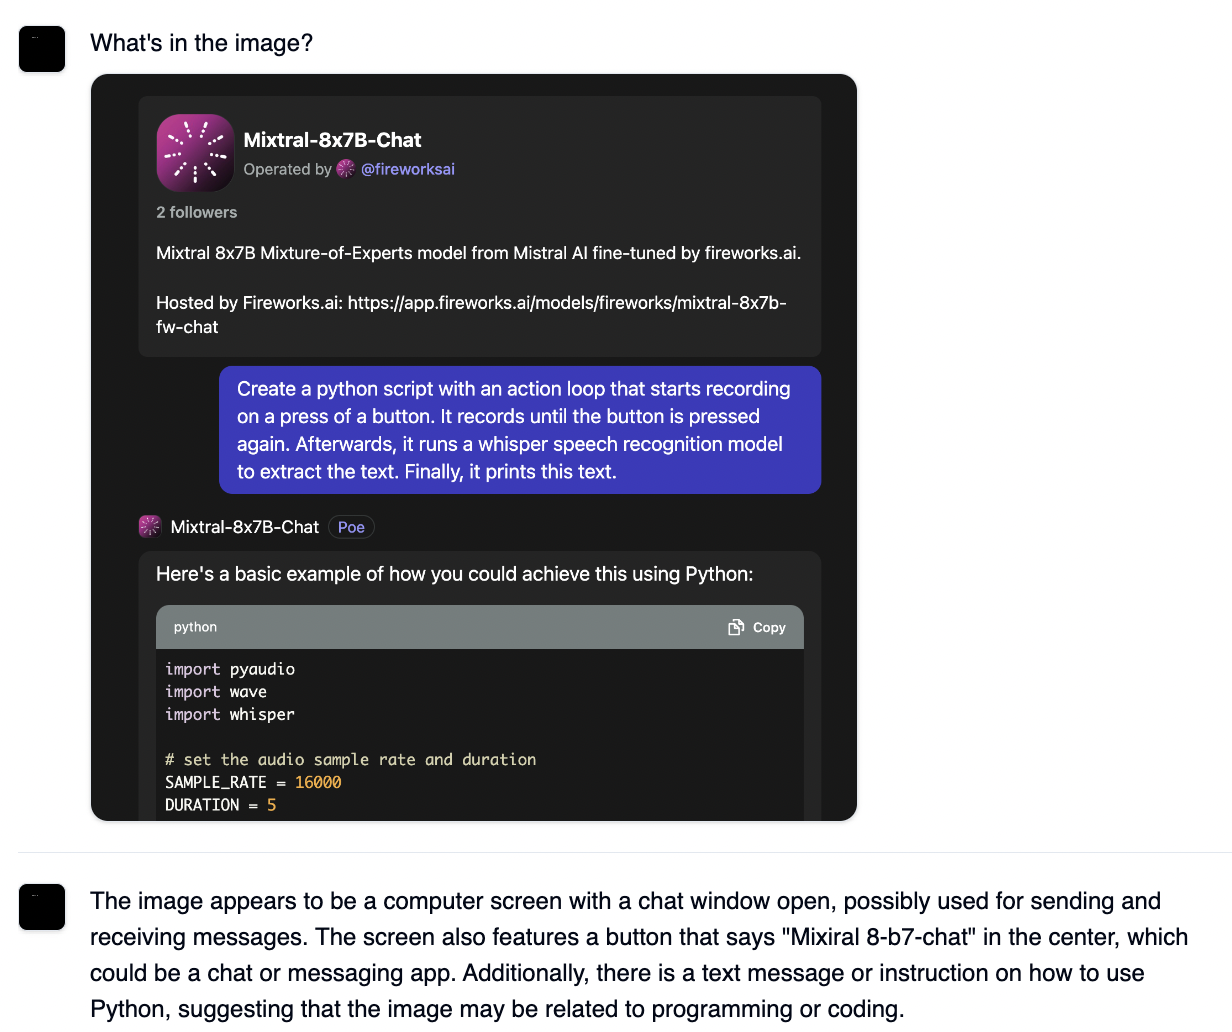Click the Poe badge next to the bot name
The image size is (1232, 1032).
pos(351,527)
